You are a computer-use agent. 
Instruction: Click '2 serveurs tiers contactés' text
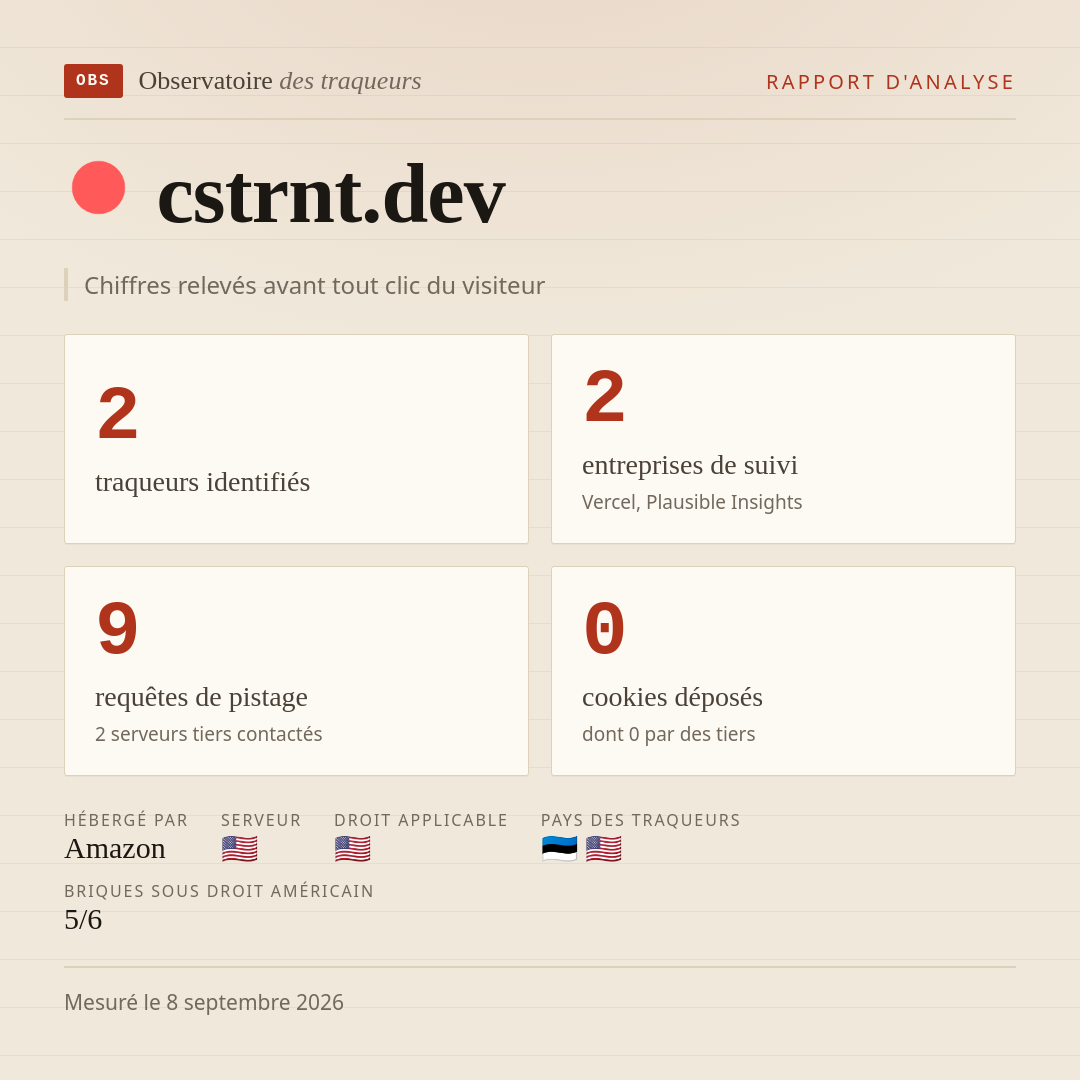209,734
